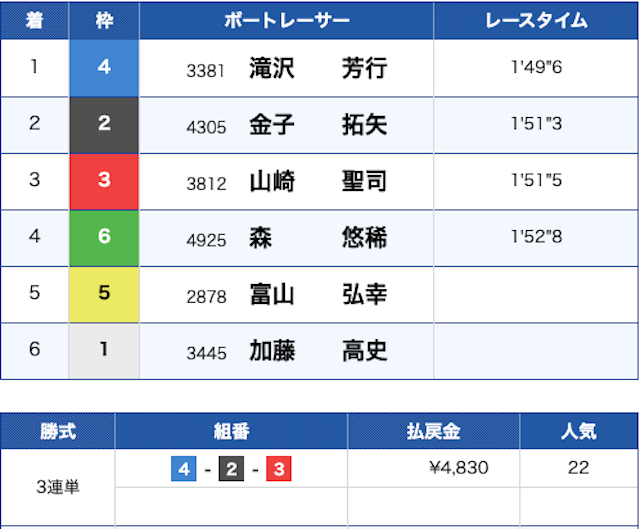
Task: Click the black 2 icon in 組番 combination
Action: [231, 468]
